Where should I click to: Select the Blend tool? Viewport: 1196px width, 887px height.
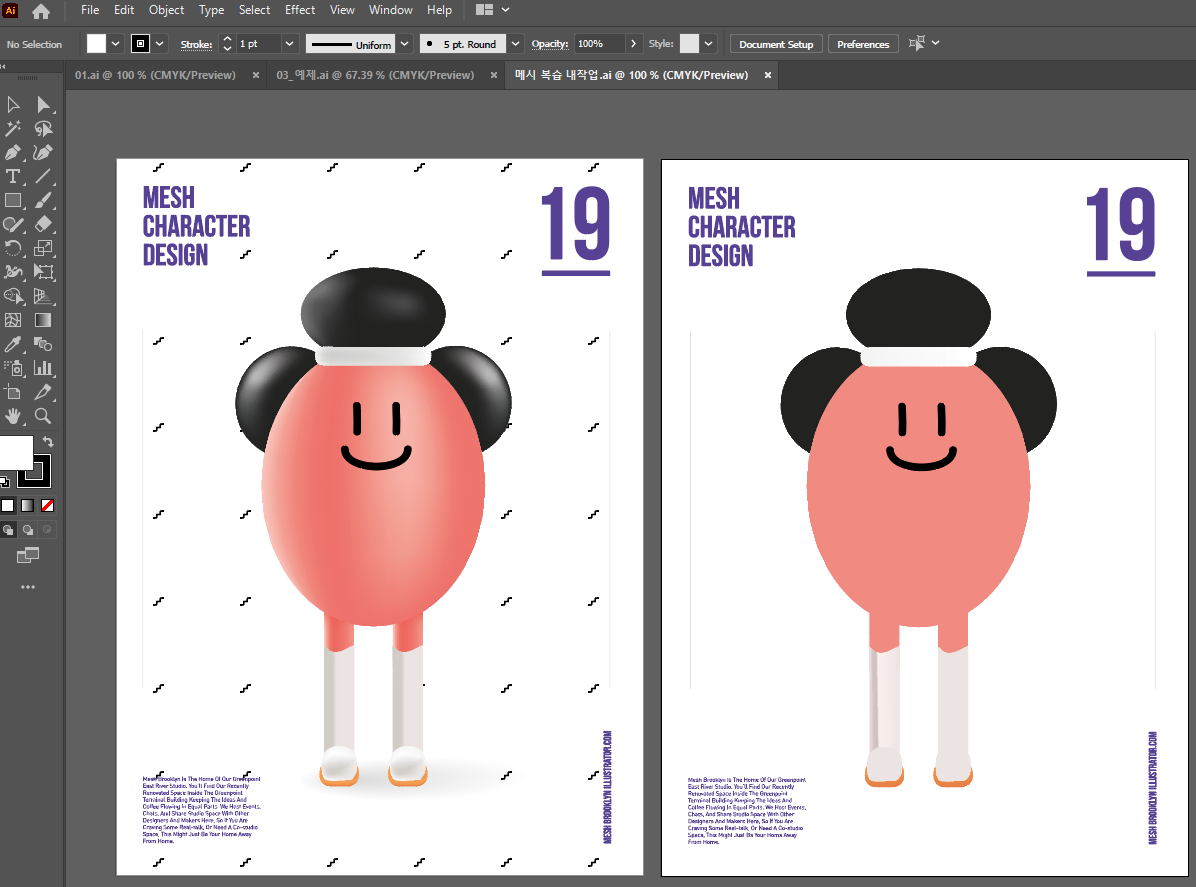point(43,344)
